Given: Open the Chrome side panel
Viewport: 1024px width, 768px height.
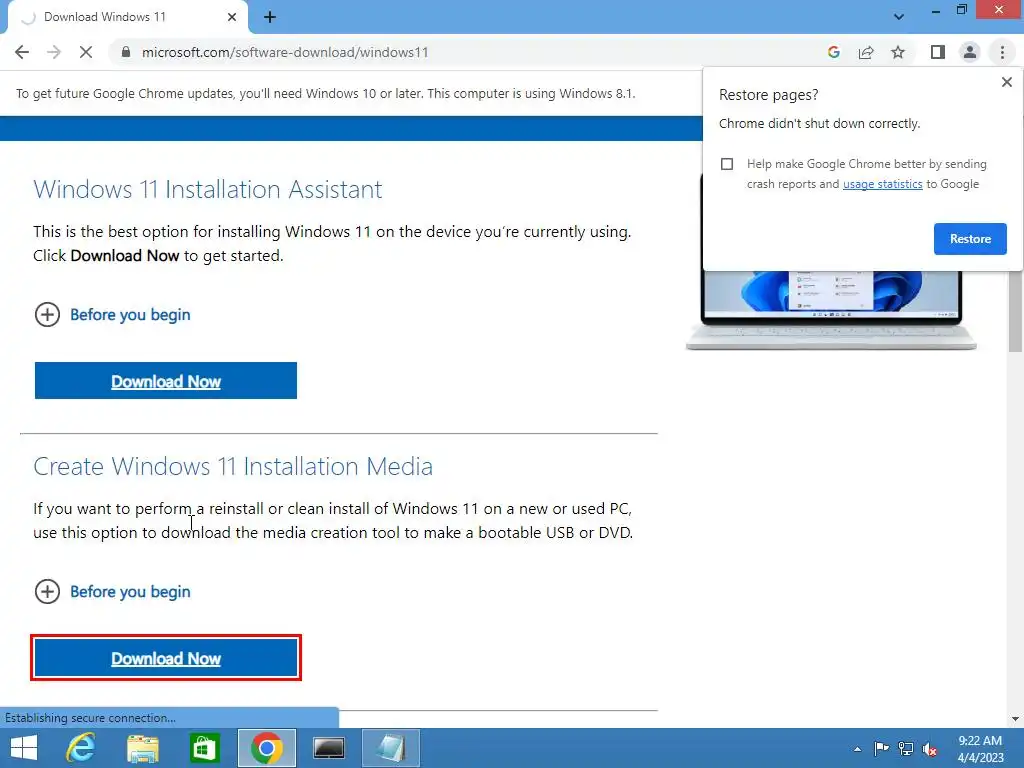Looking at the screenshot, I should pyautogui.click(x=938, y=52).
